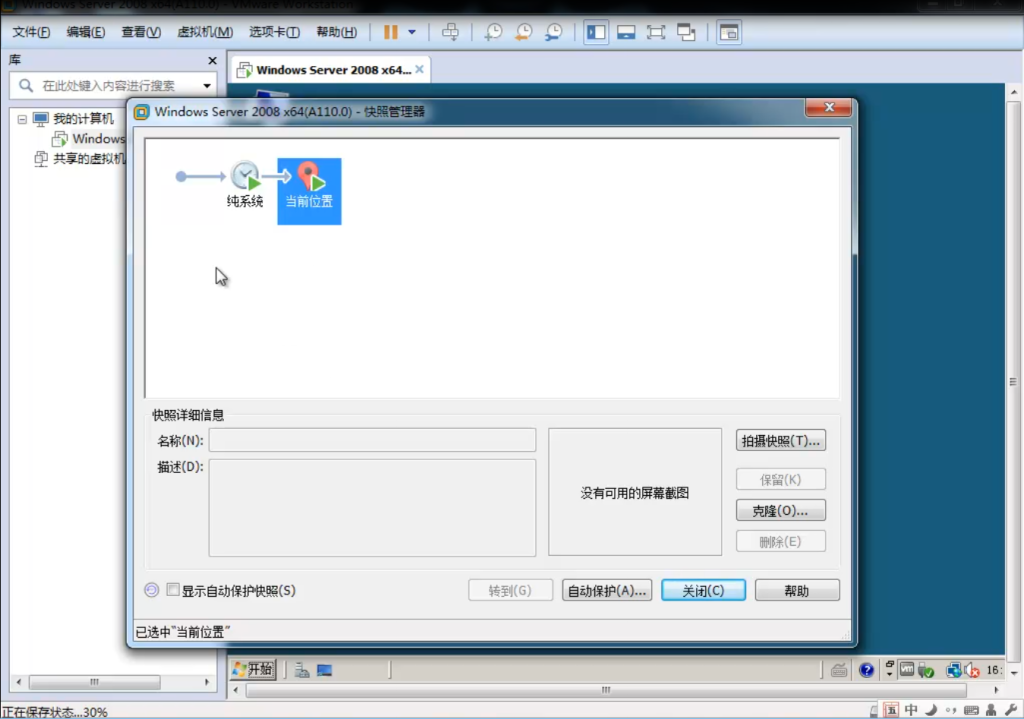Open the 文件(F) menu
The width and height of the screenshot is (1024, 719).
click(x=31, y=32)
